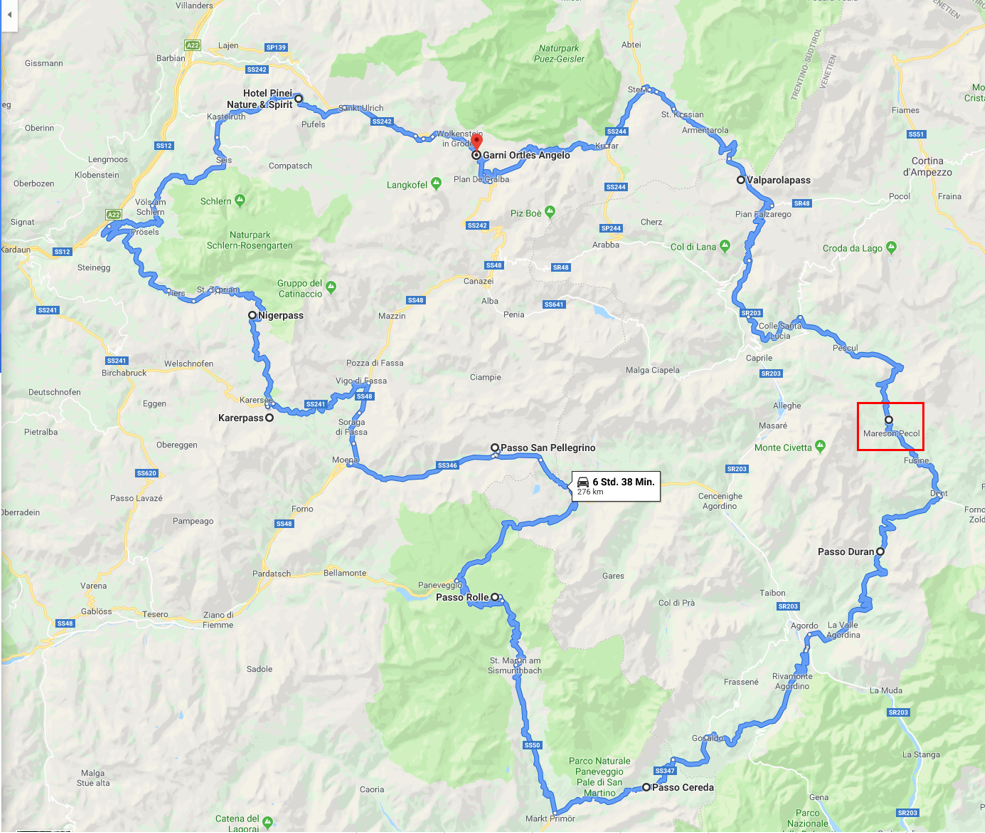
Task: Click the Passo Rolle waypoint circle
Action: 495,597
